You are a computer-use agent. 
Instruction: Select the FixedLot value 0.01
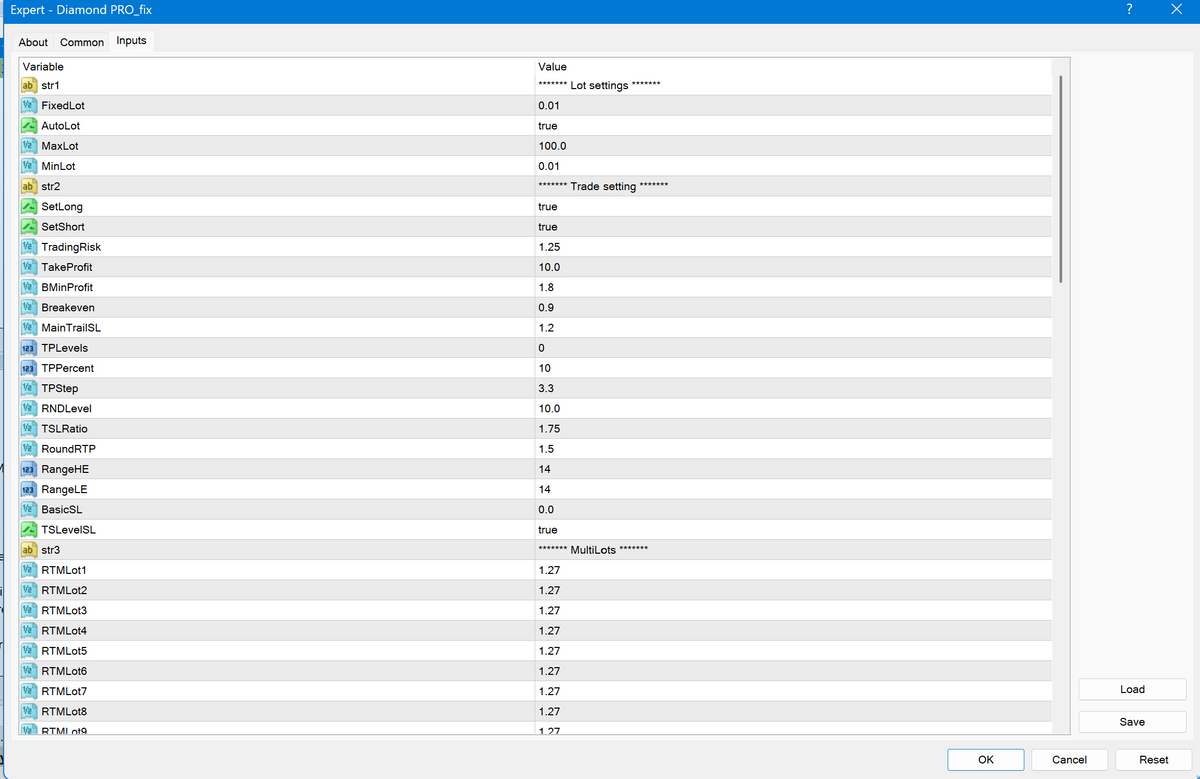pos(549,105)
